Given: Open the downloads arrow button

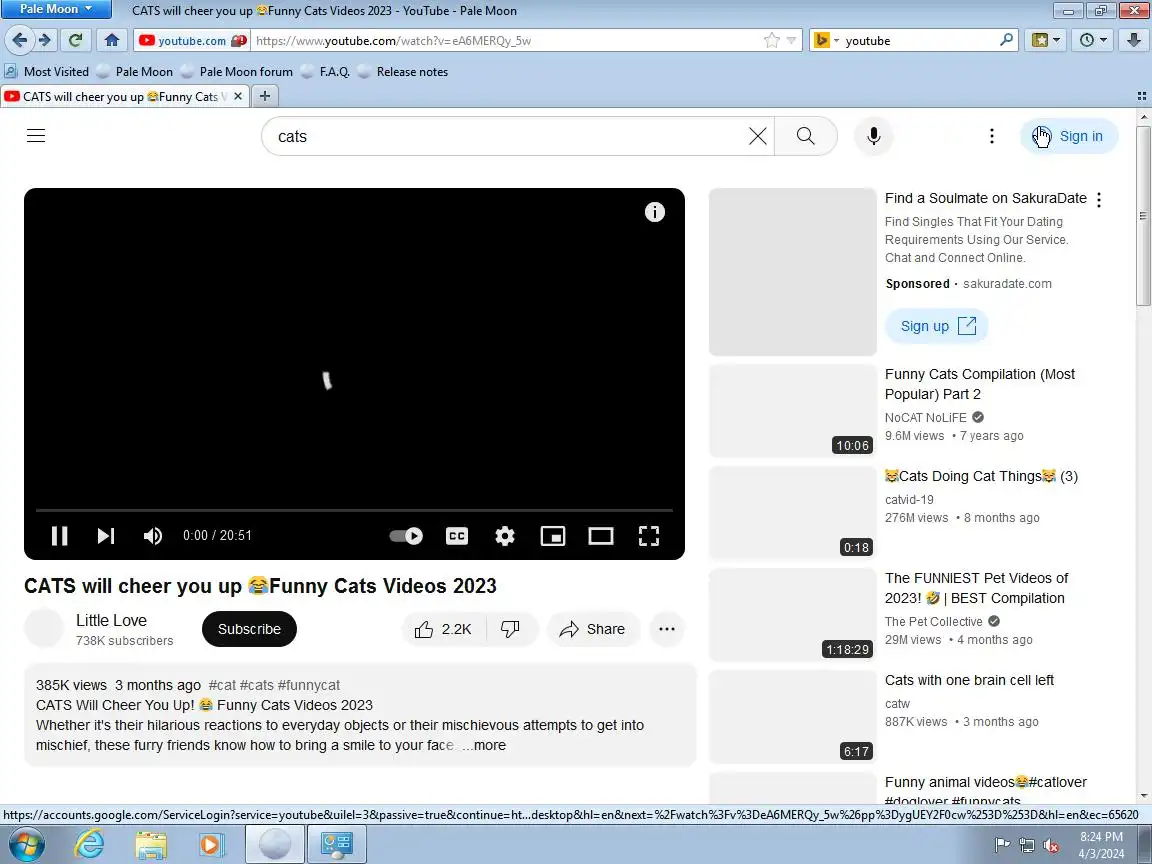Looking at the screenshot, I should click(x=1134, y=40).
